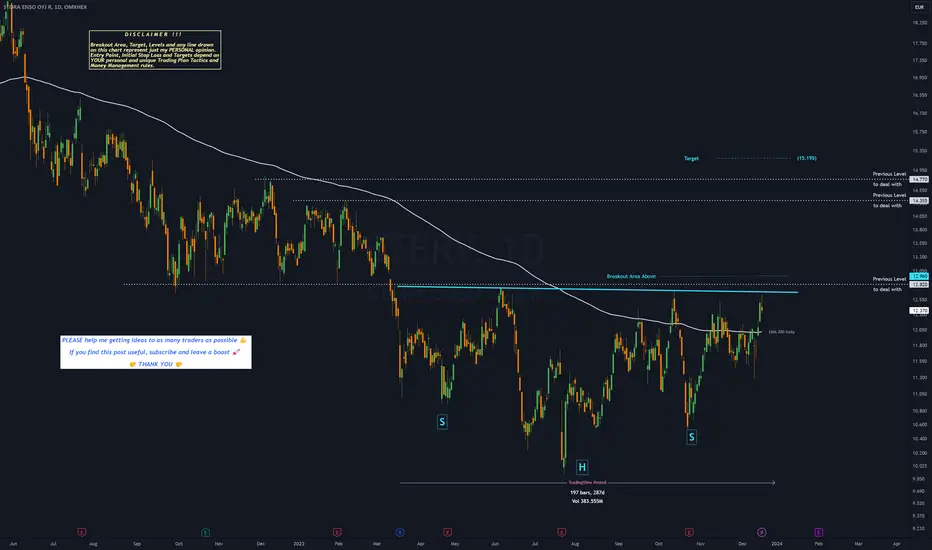Select the DISCLAIMER text box
This screenshot has height=550, width=932.
click(x=155, y=50)
